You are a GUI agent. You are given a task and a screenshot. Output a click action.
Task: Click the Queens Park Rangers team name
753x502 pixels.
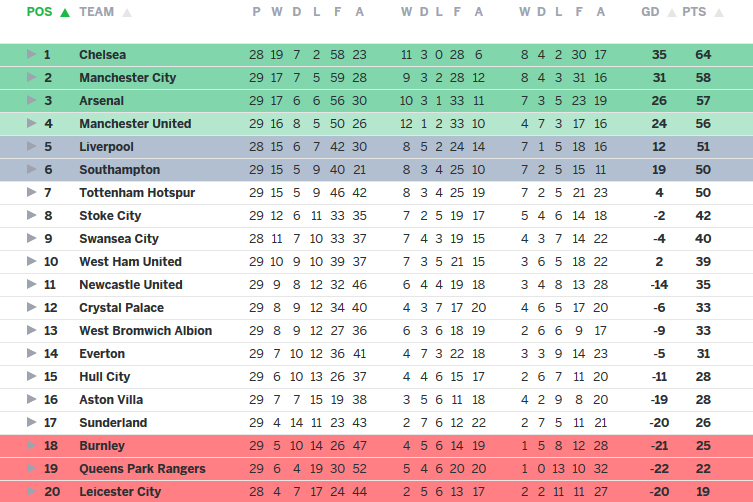(x=142, y=469)
